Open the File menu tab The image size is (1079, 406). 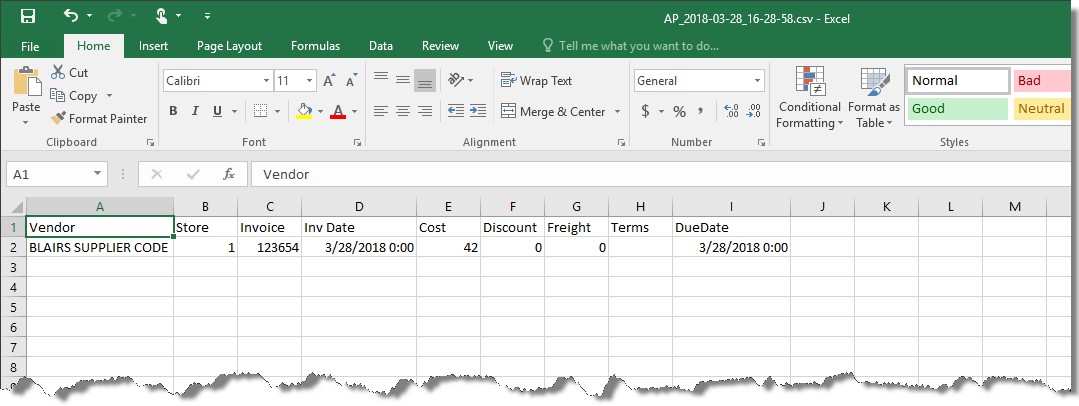point(30,46)
